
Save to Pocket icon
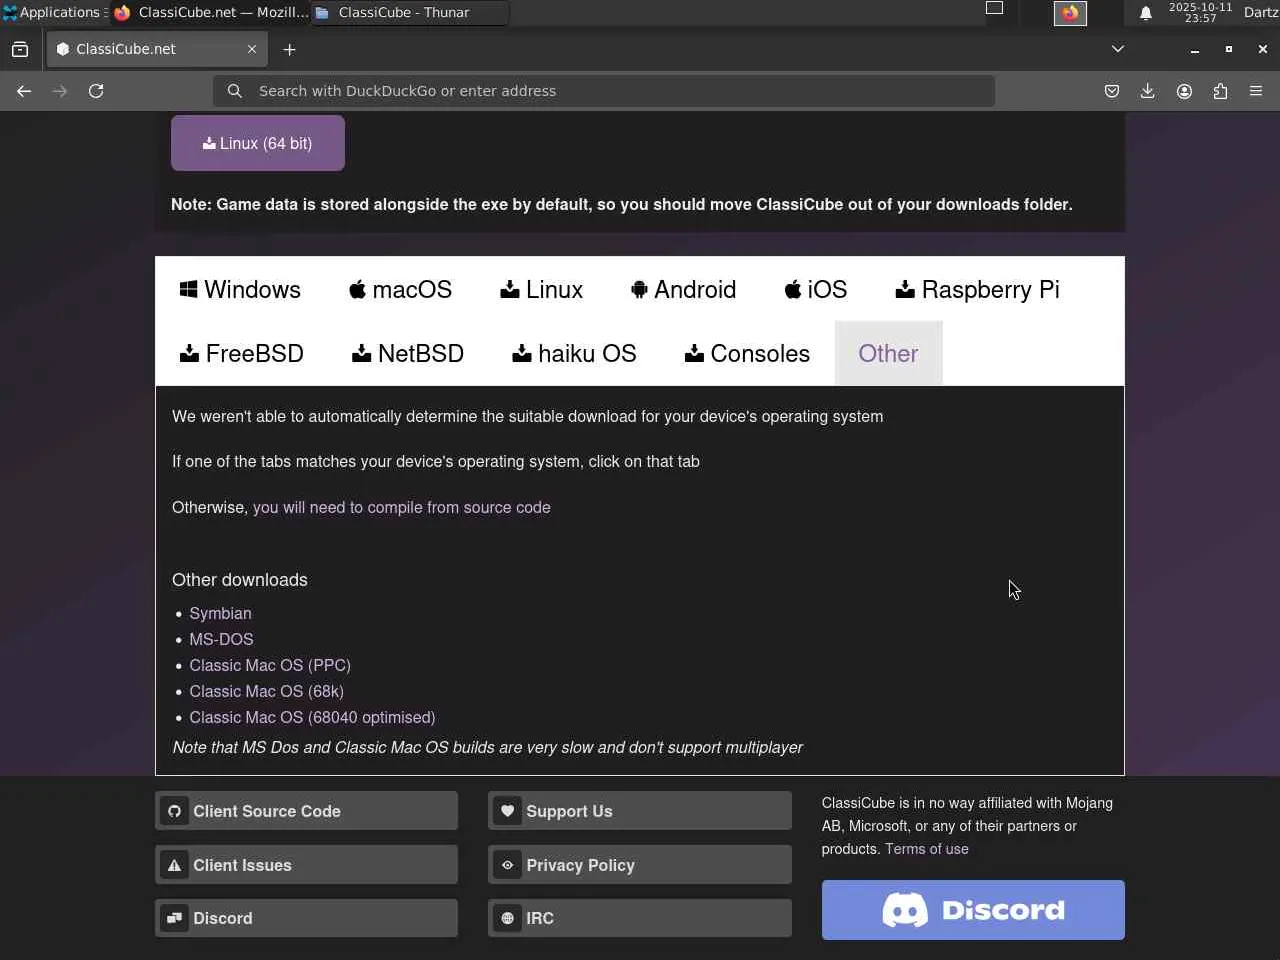1111,91
